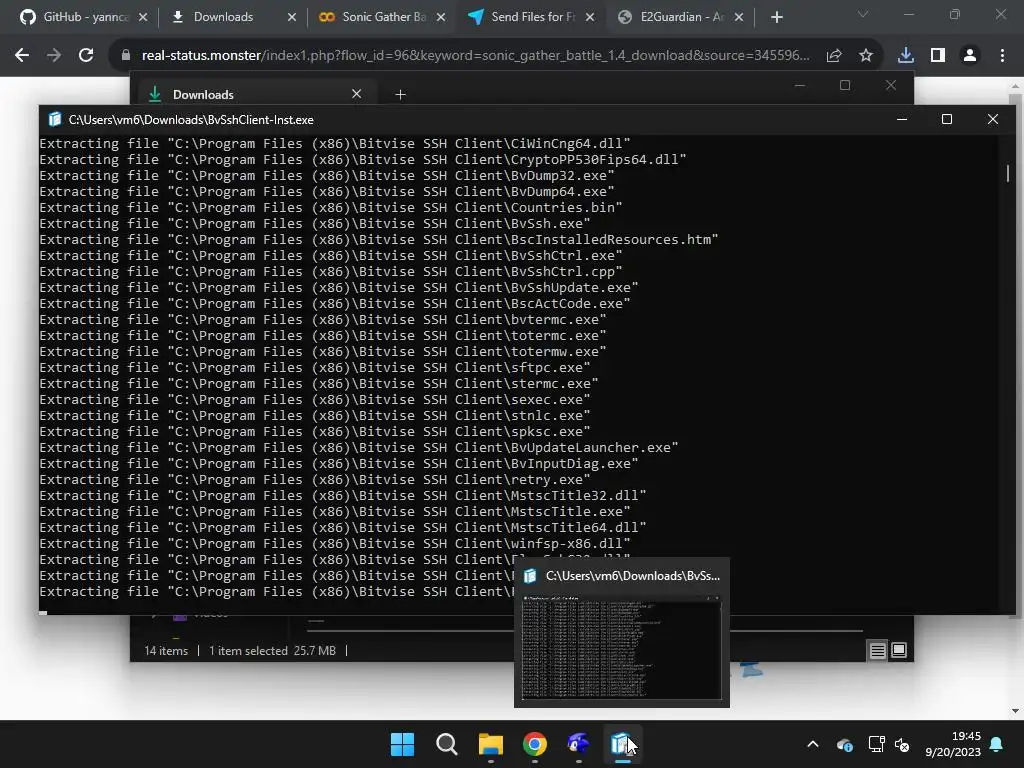This screenshot has height=768, width=1024.
Task: Click BvSshClient-Inst.exe console title icon
Action: 55,120
